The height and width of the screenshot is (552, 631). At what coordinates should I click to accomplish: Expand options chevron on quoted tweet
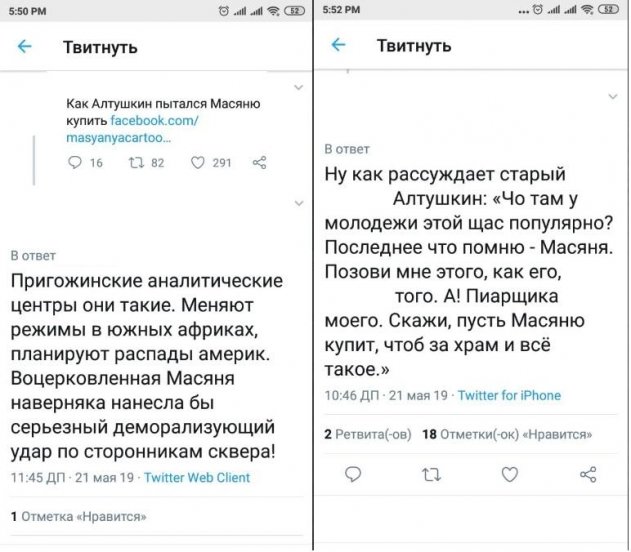click(x=298, y=89)
